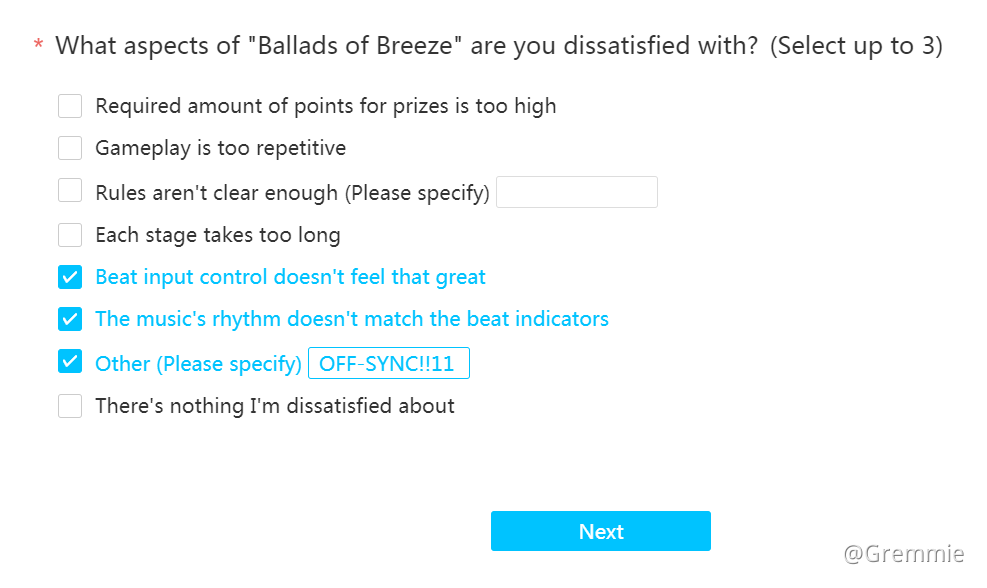Check "Required amount of points for prizes is too high"
The height and width of the screenshot is (588, 987).
pyautogui.click(x=69, y=105)
